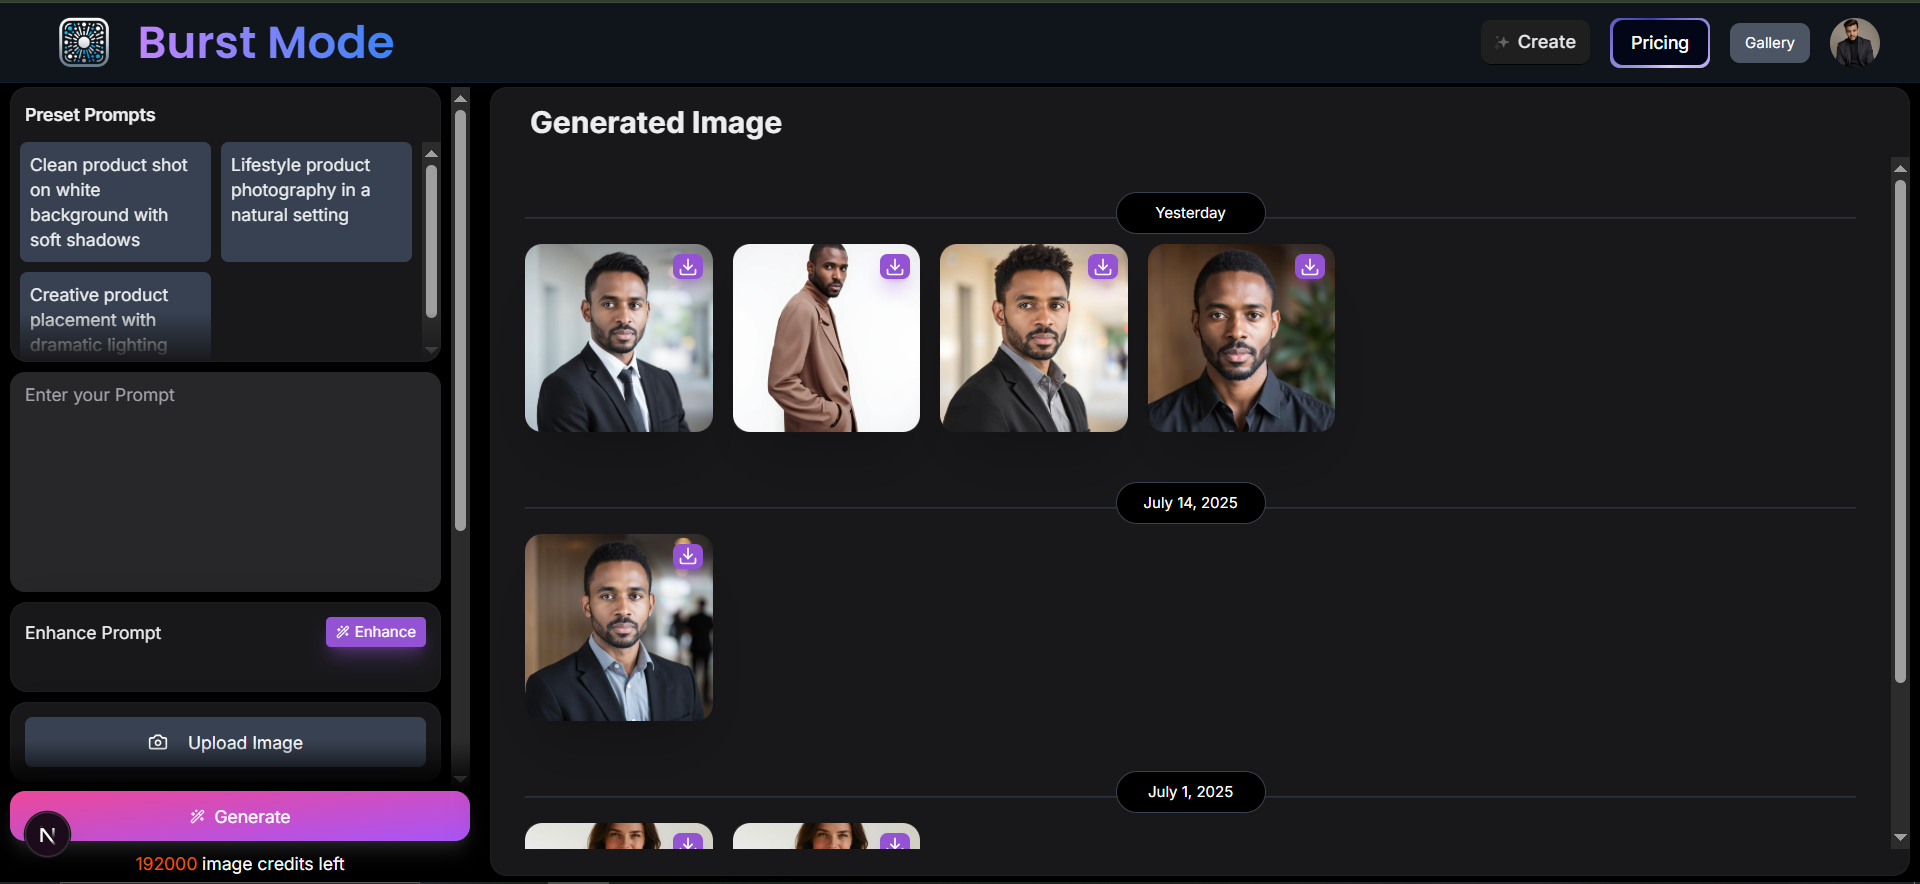Click the gallery scrollbar down arrow

point(1900,837)
